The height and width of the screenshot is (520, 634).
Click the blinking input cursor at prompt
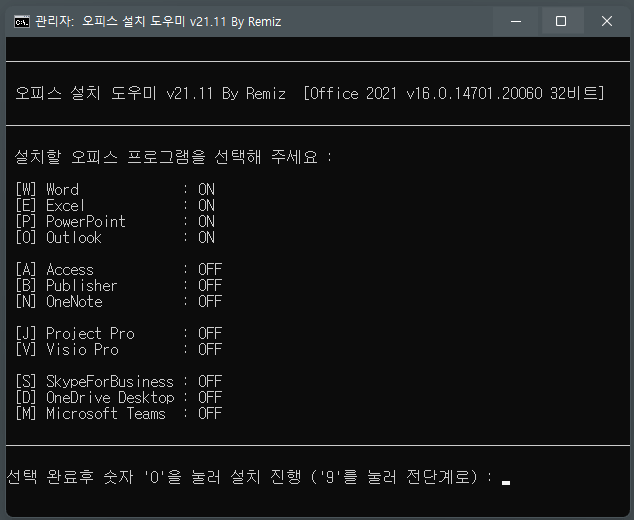coord(505,482)
